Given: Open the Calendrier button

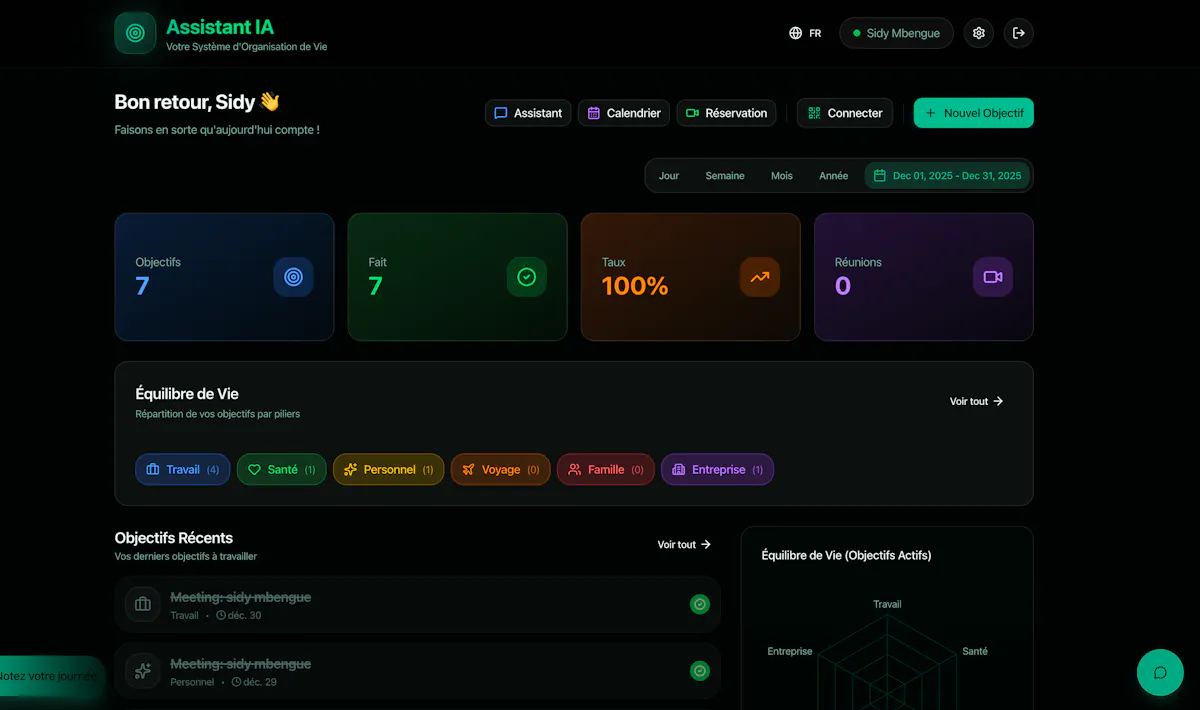Looking at the screenshot, I should pos(624,113).
